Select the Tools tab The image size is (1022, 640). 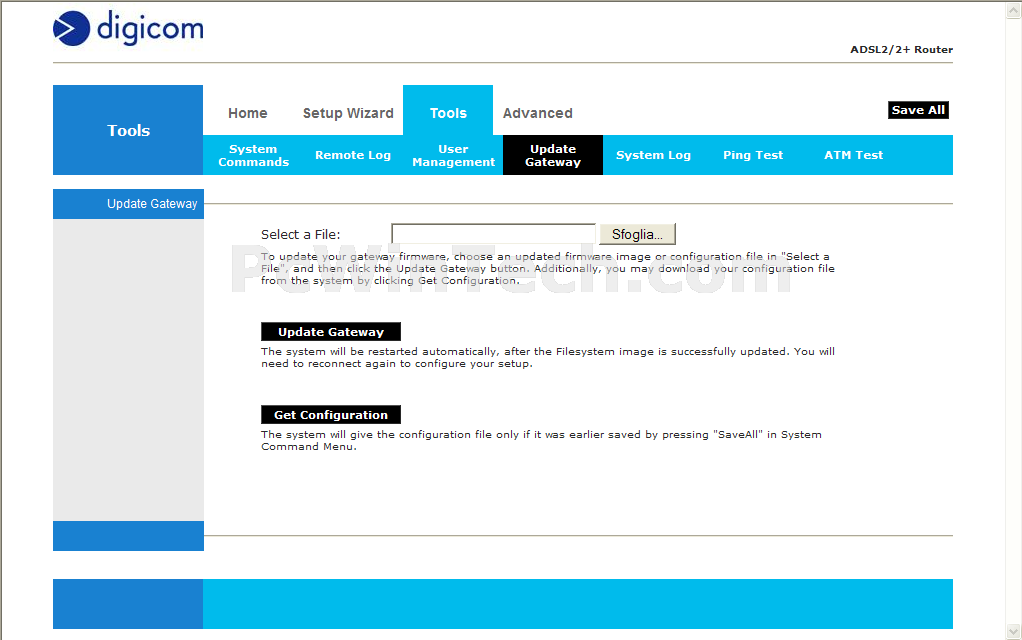point(448,113)
